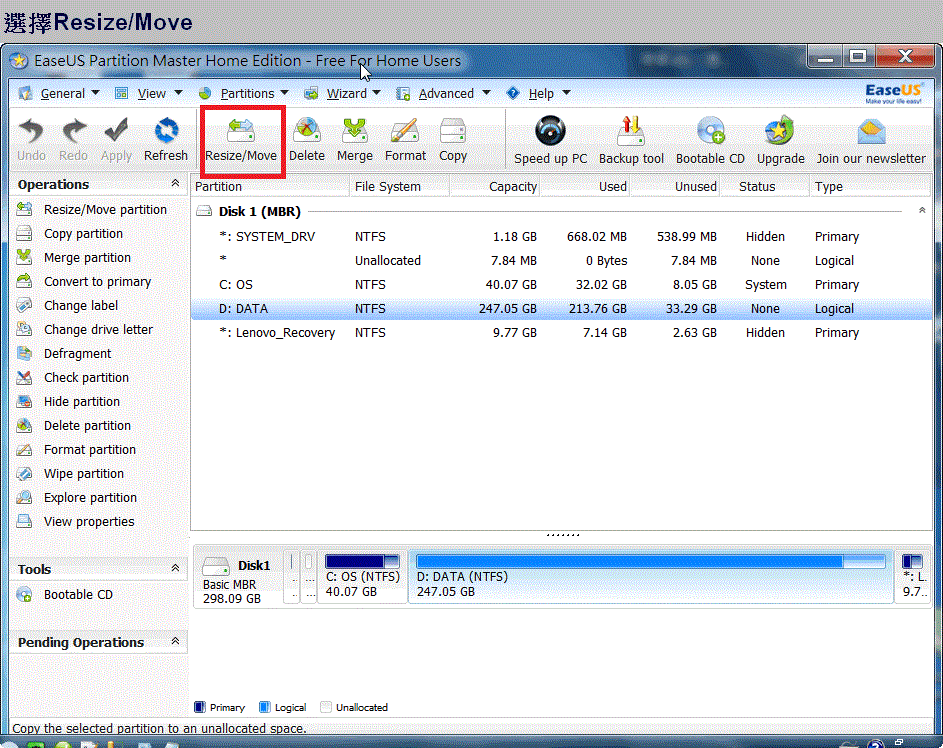Click the Upgrade icon
The width and height of the screenshot is (943, 748).
pyautogui.click(x=781, y=141)
